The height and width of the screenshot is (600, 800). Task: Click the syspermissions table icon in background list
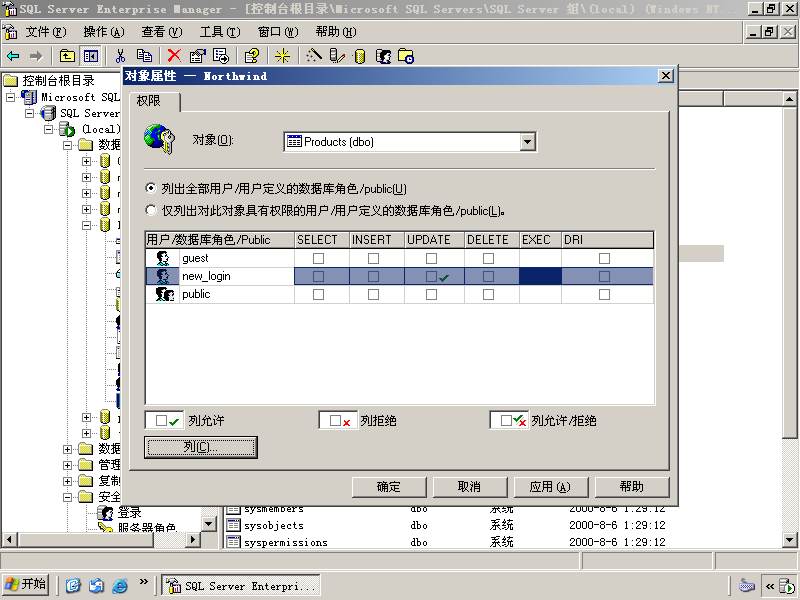tap(233, 542)
